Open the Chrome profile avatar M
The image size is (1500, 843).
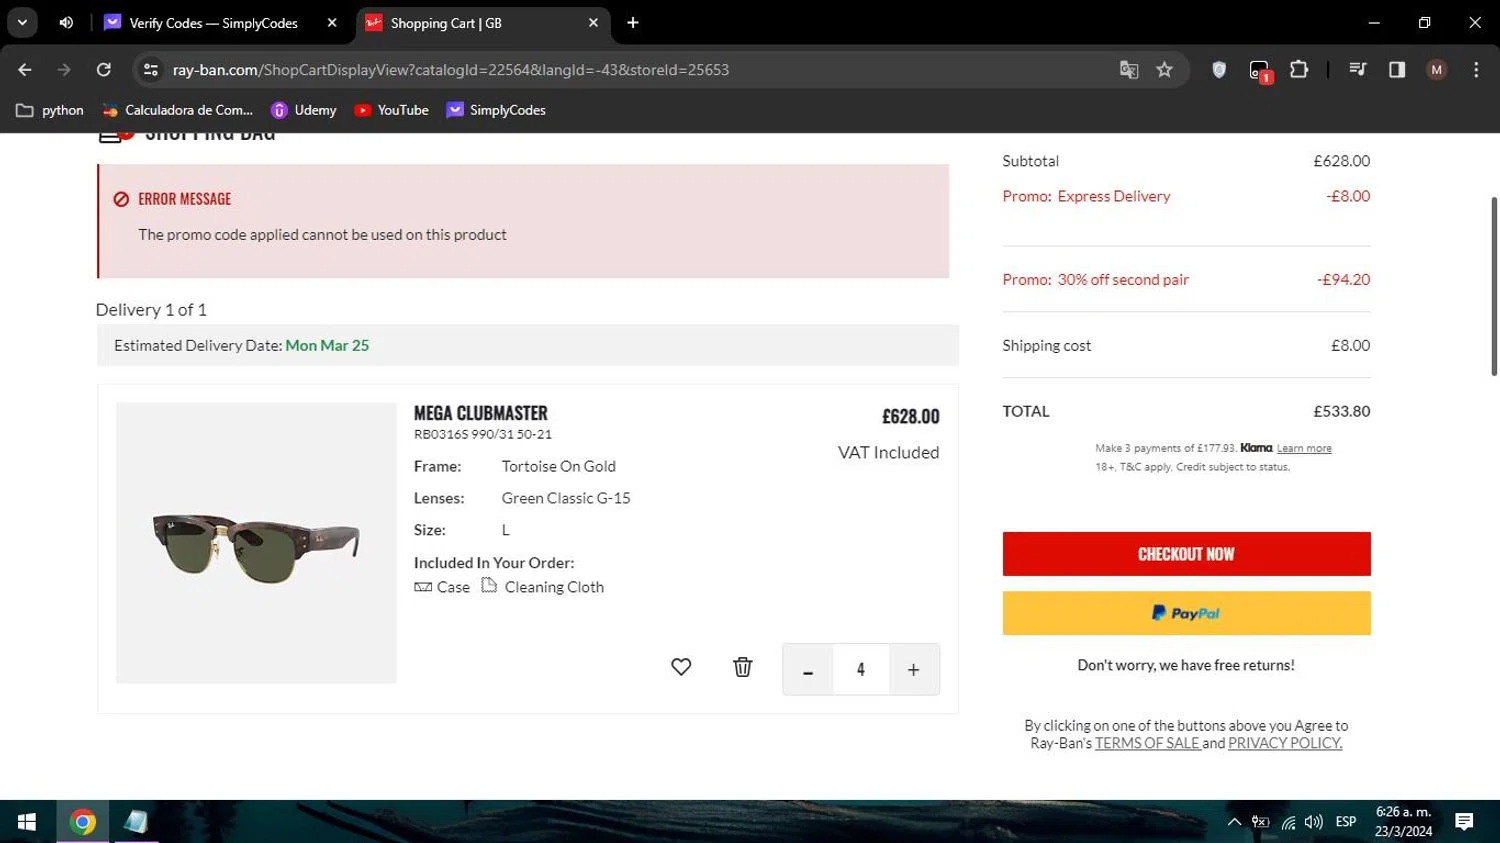tap(1437, 70)
